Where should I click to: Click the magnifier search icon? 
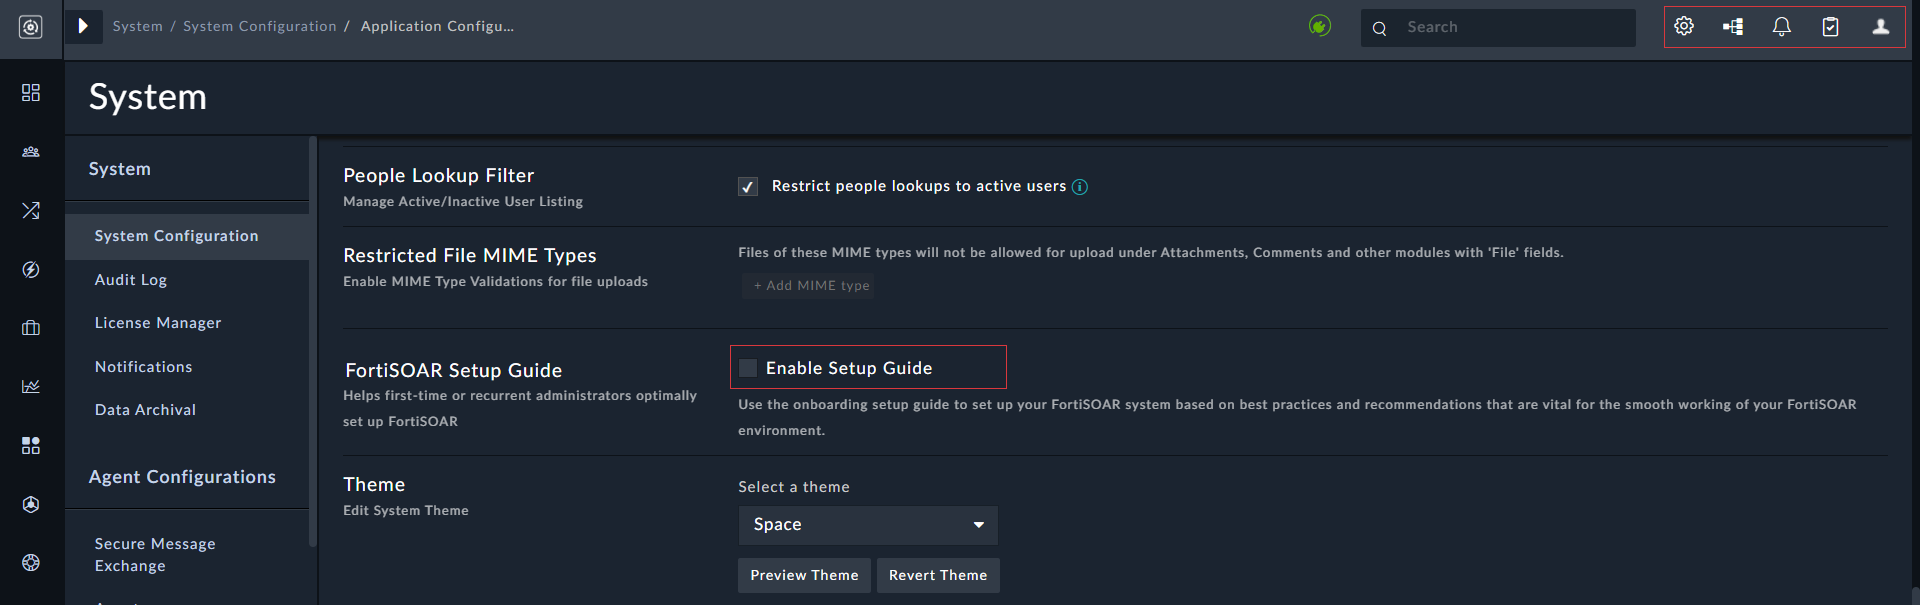point(1379,28)
